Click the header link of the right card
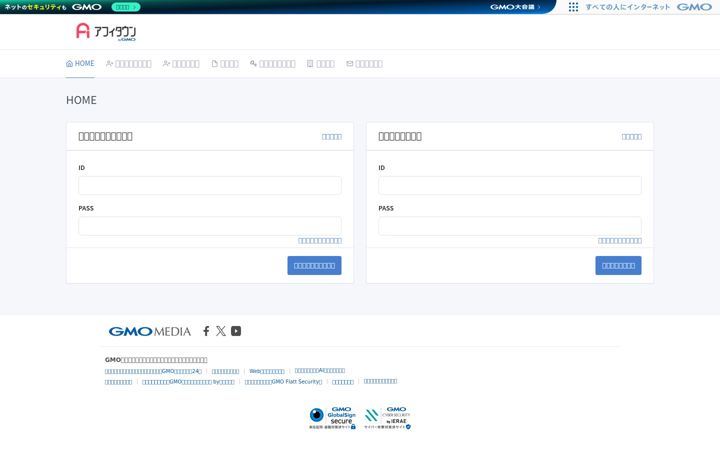The height and width of the screenshot is (450, 720). [632, 136]
